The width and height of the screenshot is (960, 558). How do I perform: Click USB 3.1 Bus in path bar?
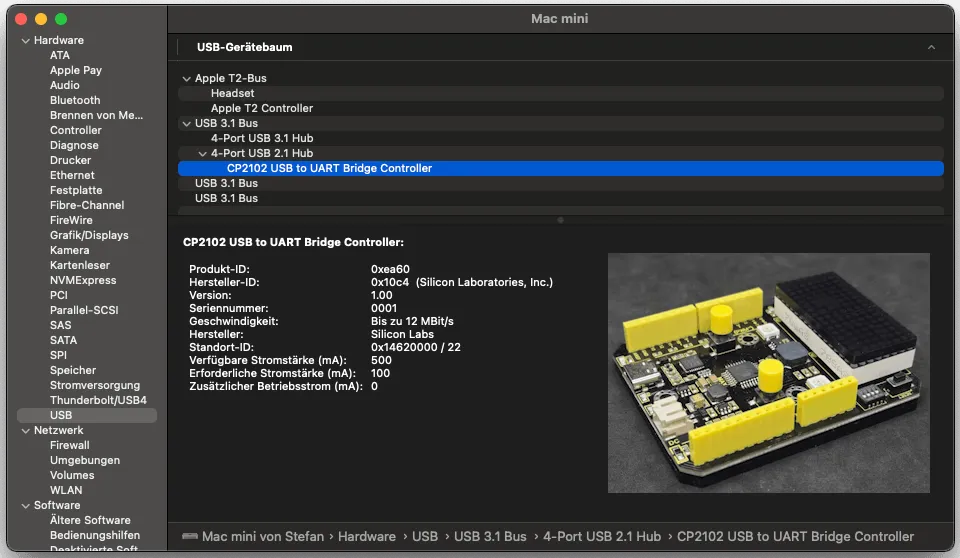tap(490, 537)
